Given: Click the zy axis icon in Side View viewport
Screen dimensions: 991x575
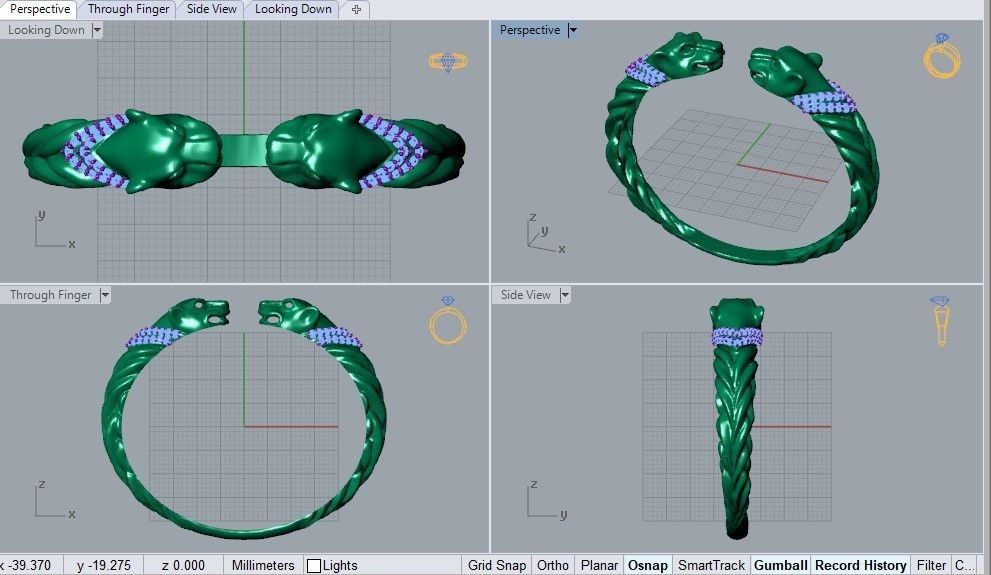Looking at the screenshot, I should pos(547,500).
